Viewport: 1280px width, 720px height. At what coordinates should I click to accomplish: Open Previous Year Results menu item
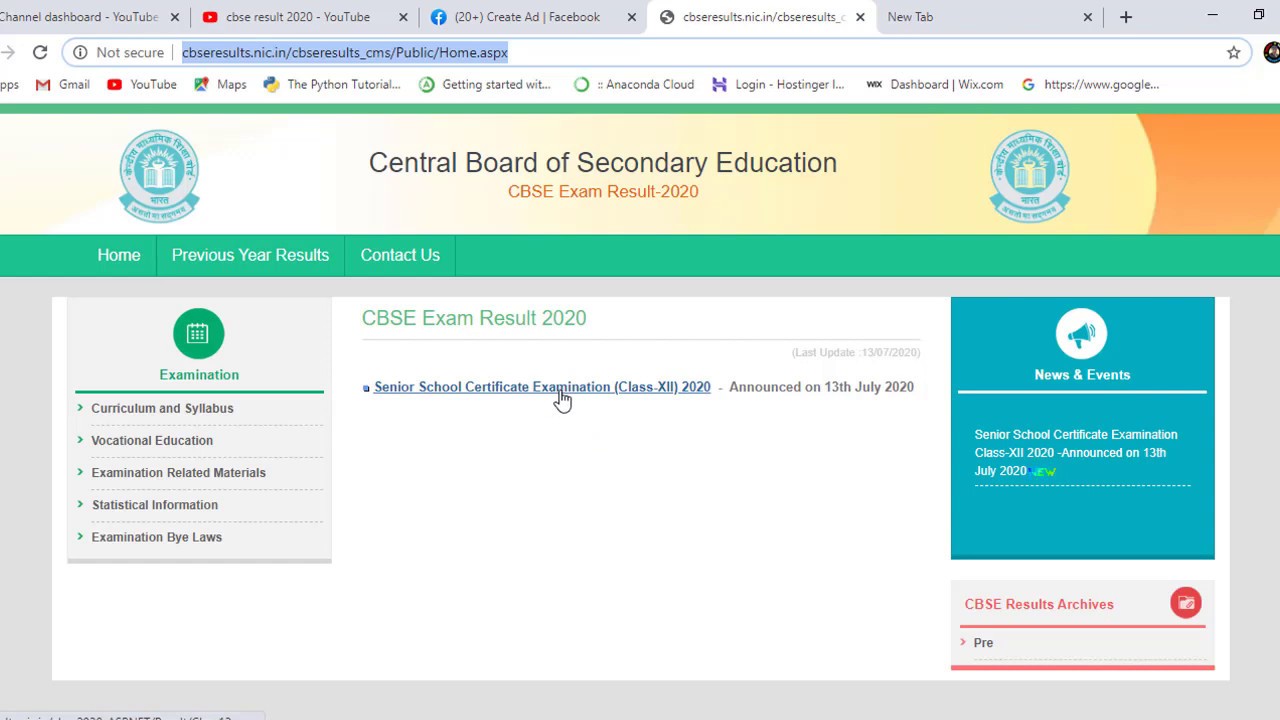point(250,255)
